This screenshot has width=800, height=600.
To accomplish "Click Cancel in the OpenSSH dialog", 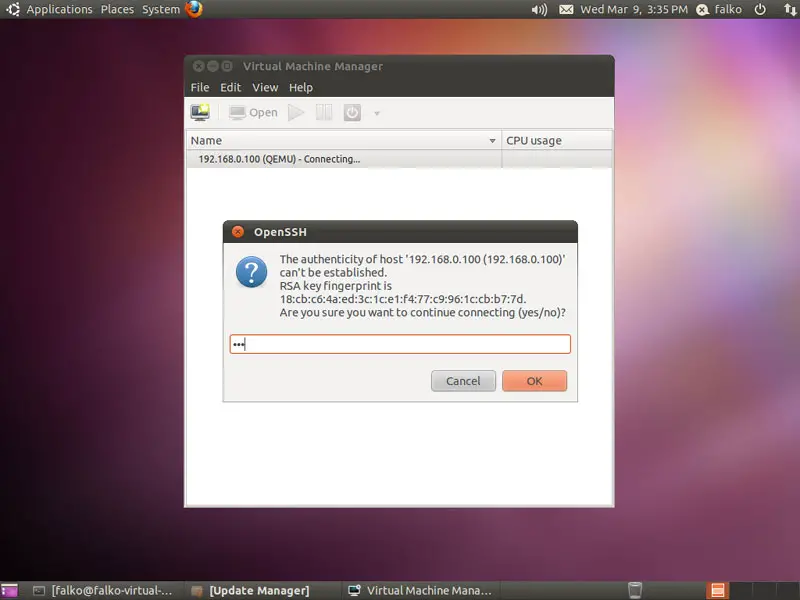I will [x=463, y=381].
